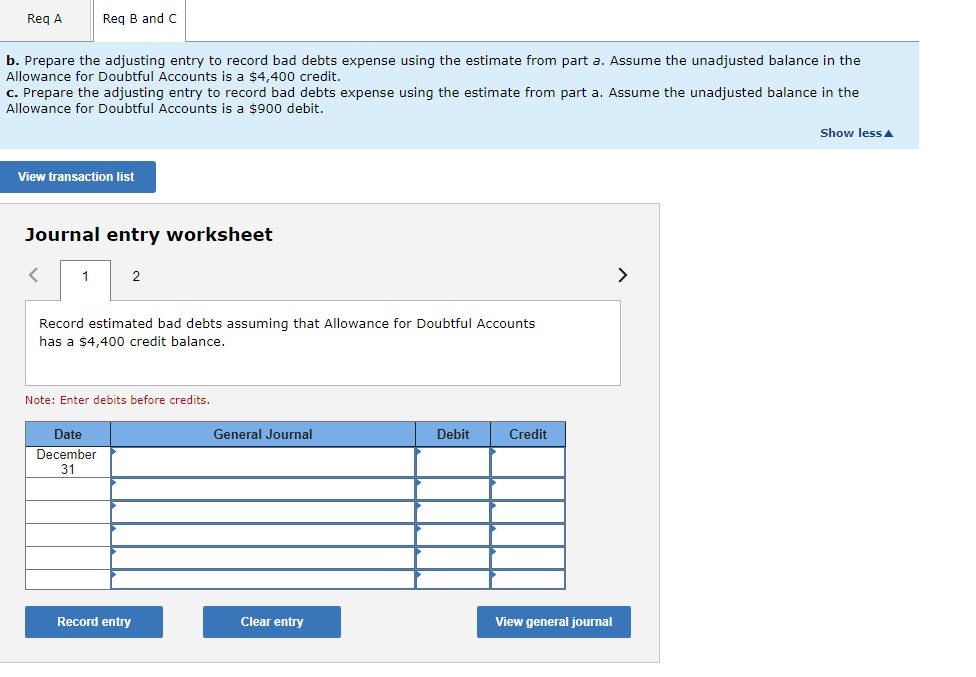The width and height of the screenshot is (976, 677).
Task: Switch to the Req A tab
Action: (x=46, y=18)
